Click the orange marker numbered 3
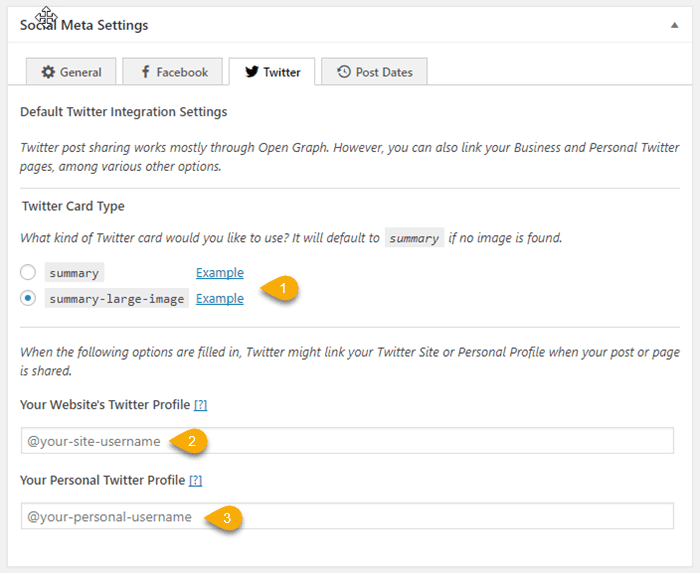700x573 pixels. click(226, 517)
